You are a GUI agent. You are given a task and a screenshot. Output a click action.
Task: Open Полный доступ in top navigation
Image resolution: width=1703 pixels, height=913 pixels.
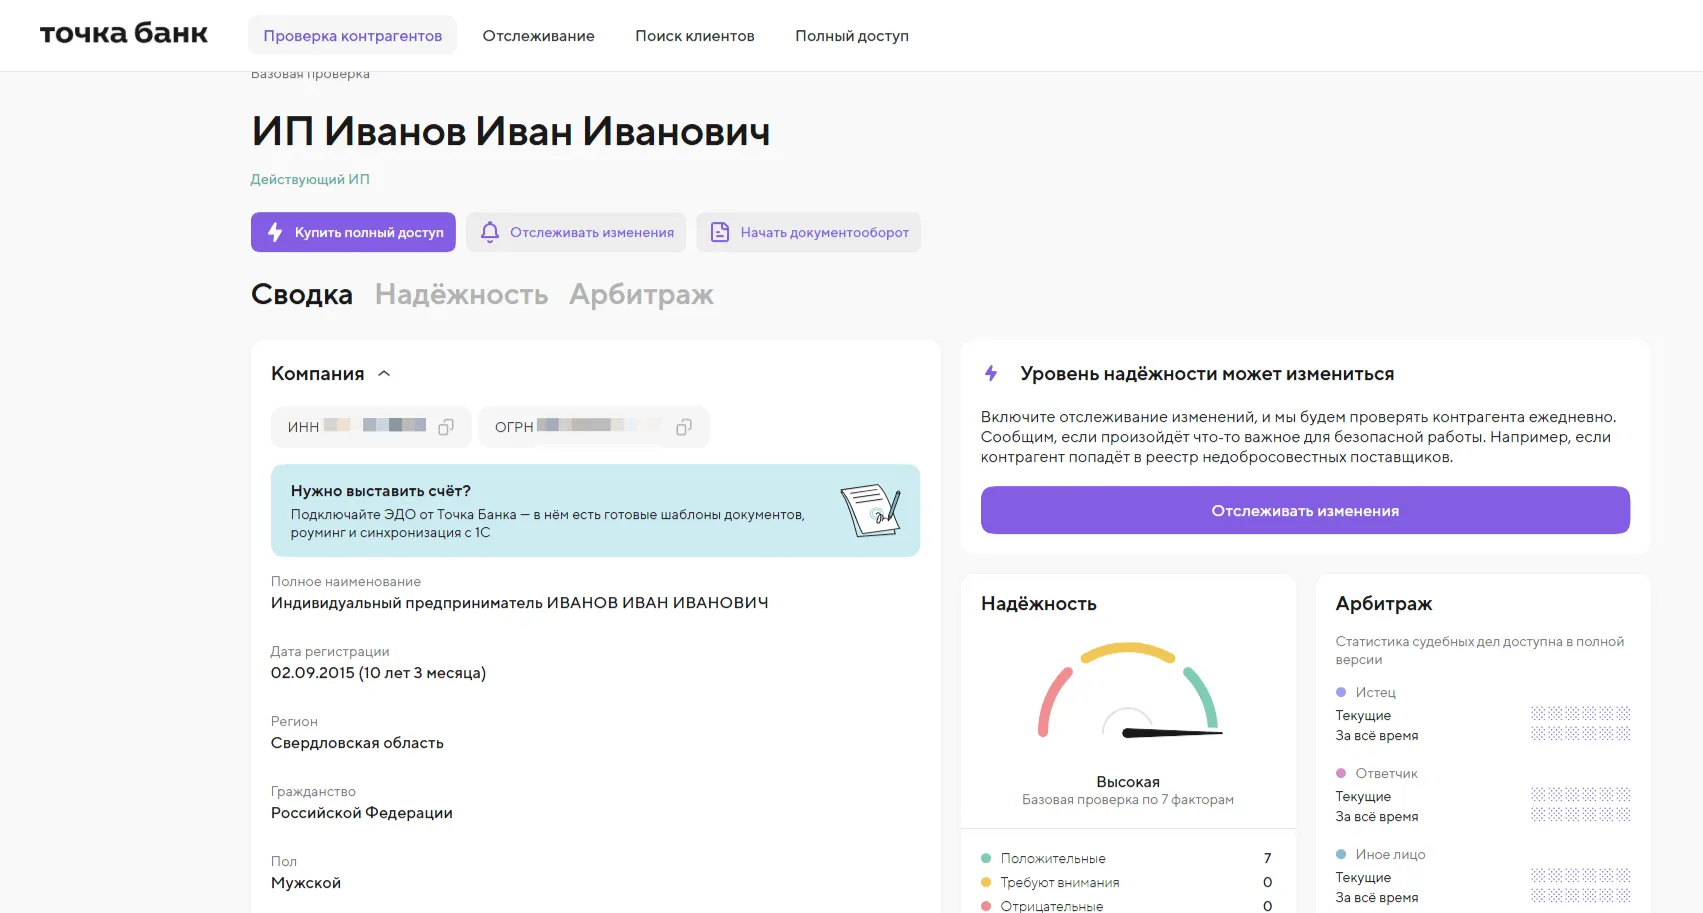click(x=851, y=36)
